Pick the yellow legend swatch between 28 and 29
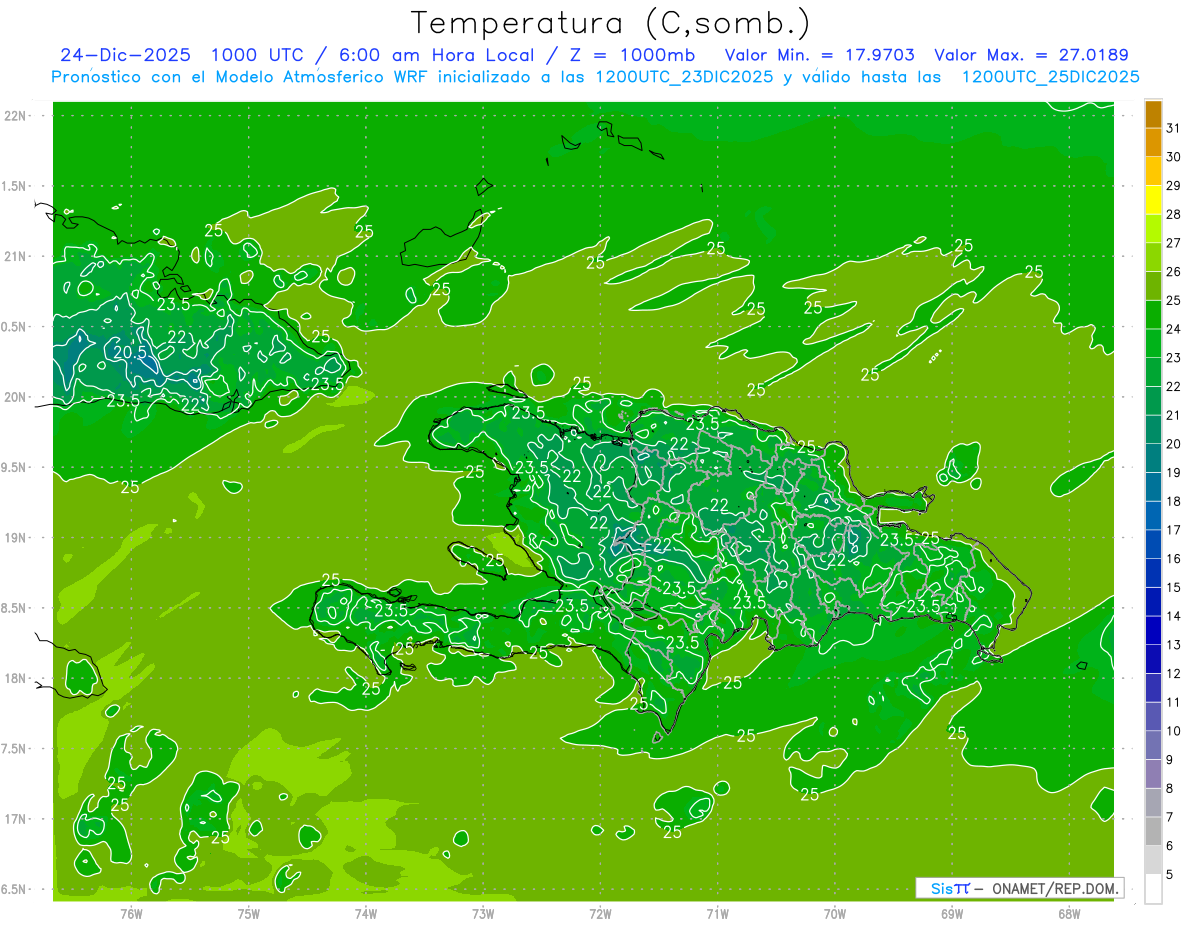This screenshot has height=927, width=1200. pyautogui.click(x=1153, y=200)
